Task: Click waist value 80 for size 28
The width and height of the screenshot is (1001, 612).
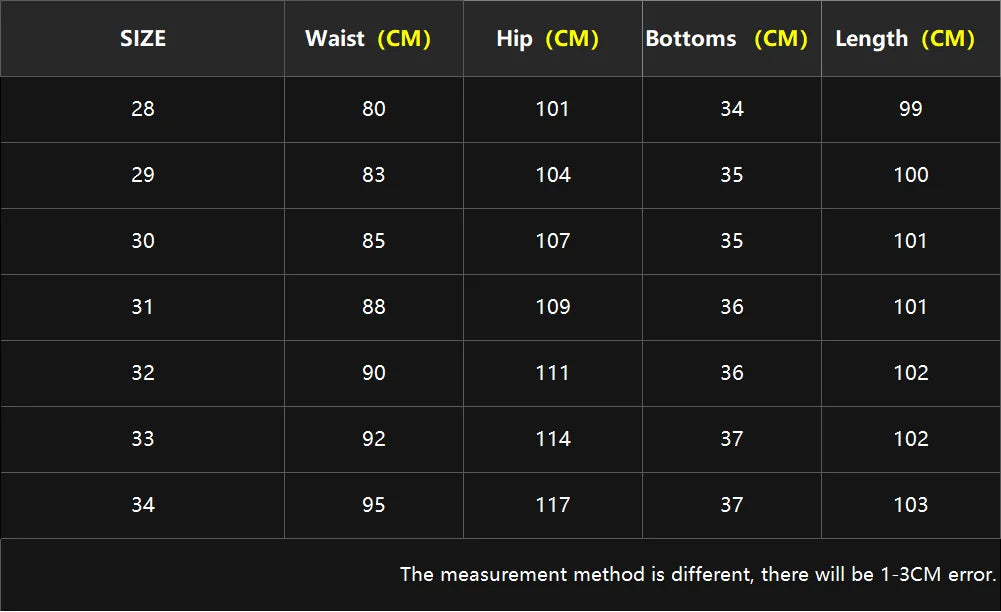Action: (374, 108)
